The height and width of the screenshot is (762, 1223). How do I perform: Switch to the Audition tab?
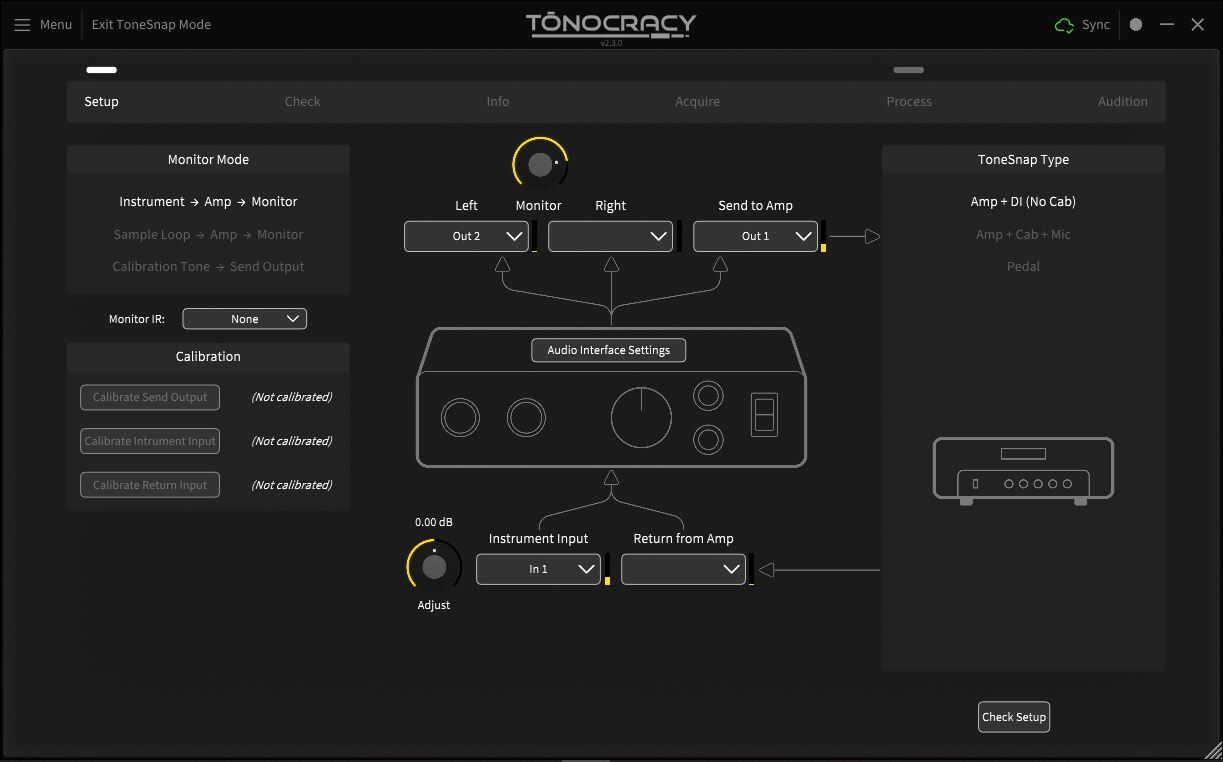pos(1123,101)
